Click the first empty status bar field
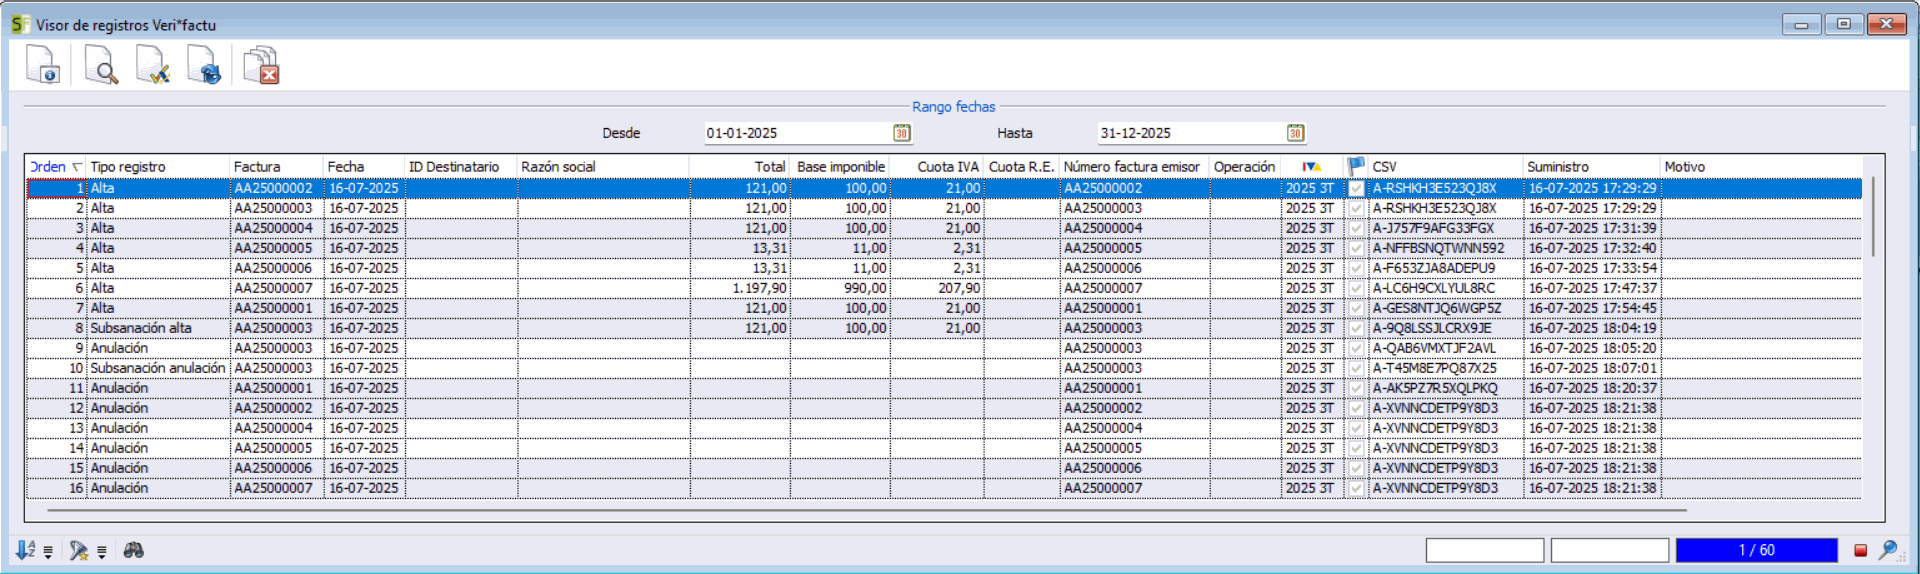The width and height of the screenshot is (1920, 574). click(x=1485, y=550)
